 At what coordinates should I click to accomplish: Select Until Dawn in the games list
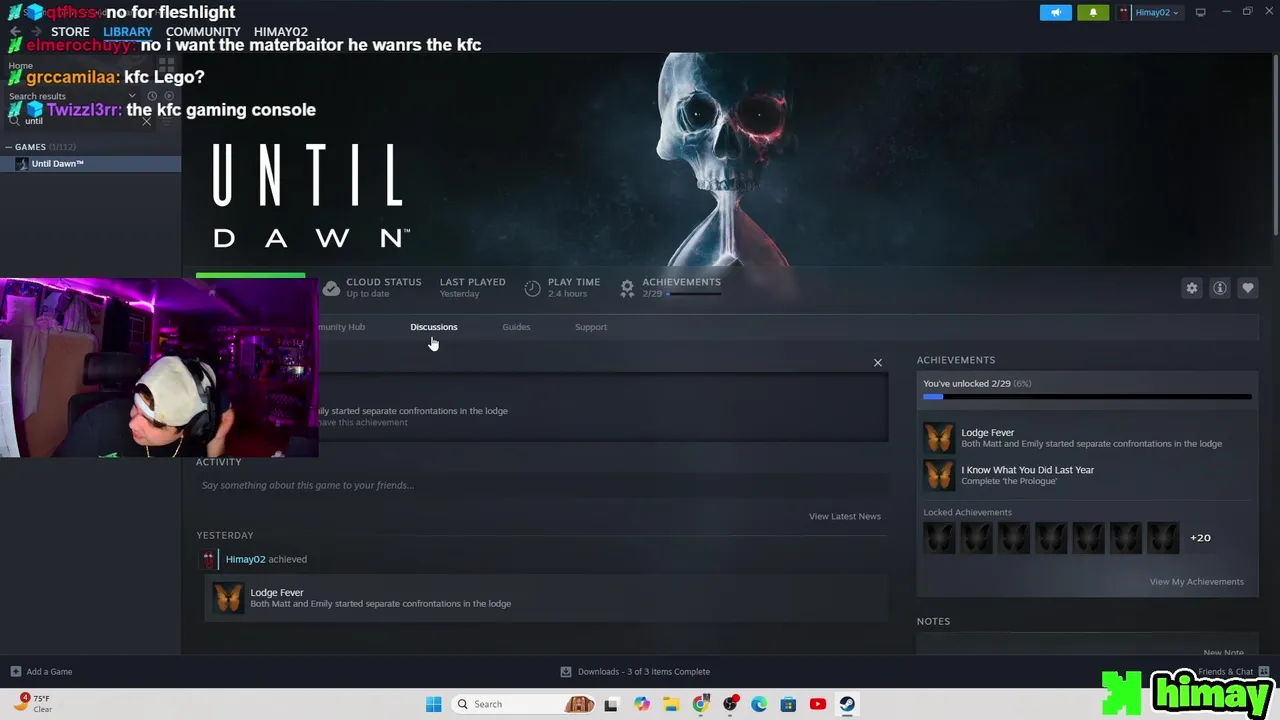point(90,163)
